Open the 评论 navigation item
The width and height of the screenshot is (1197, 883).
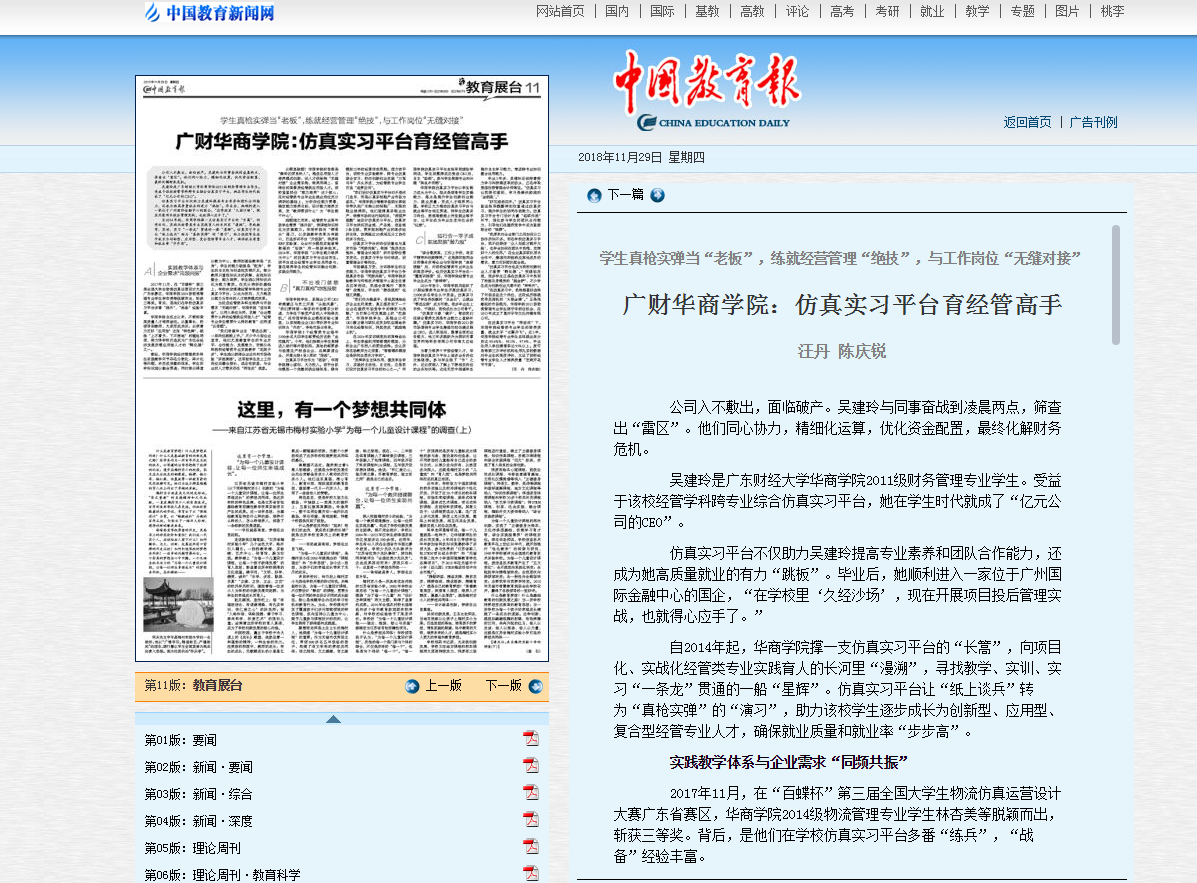(797, 11)
